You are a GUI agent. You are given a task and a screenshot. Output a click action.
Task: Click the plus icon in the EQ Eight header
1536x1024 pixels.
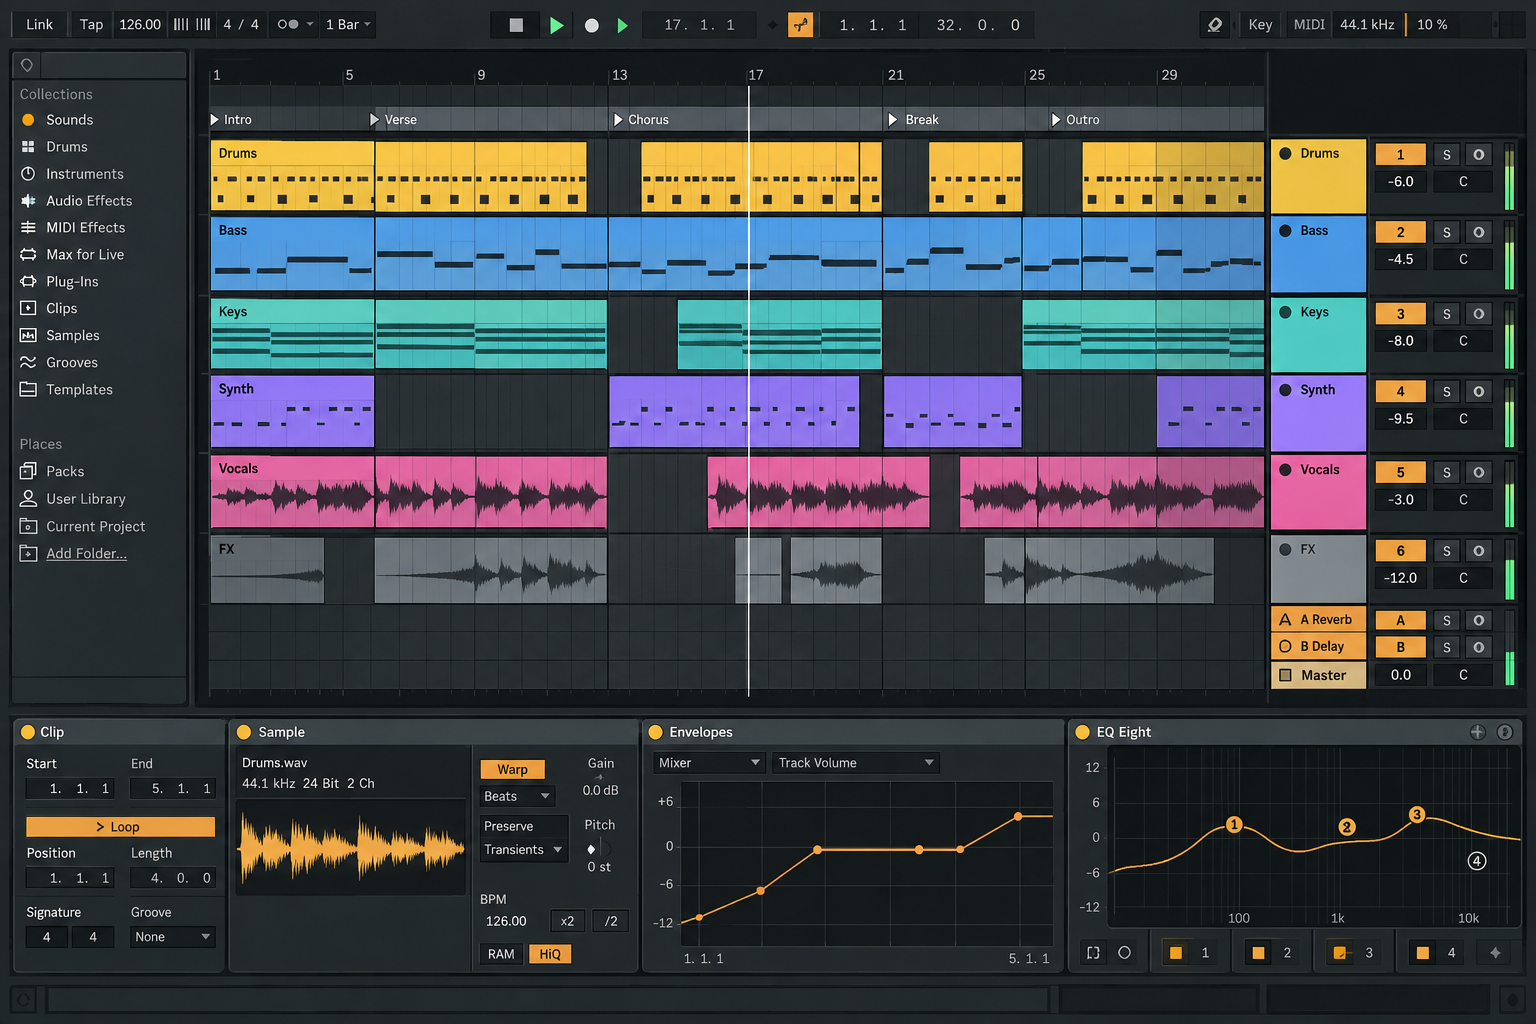click(x=1477, y=732)
